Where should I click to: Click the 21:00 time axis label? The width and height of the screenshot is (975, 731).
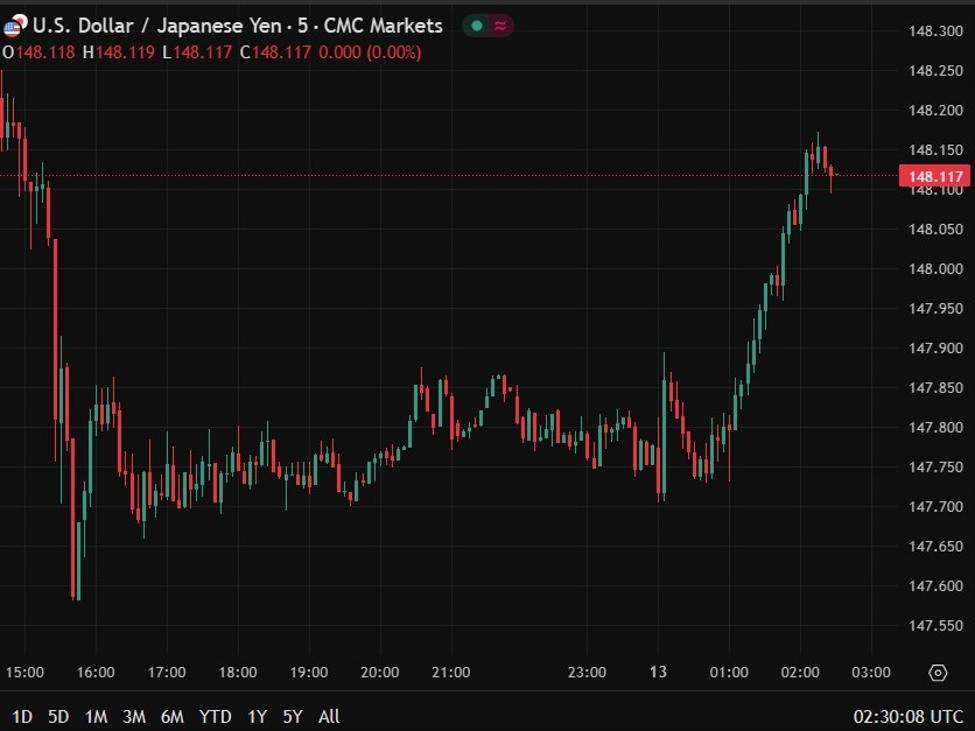click(451, 672)
